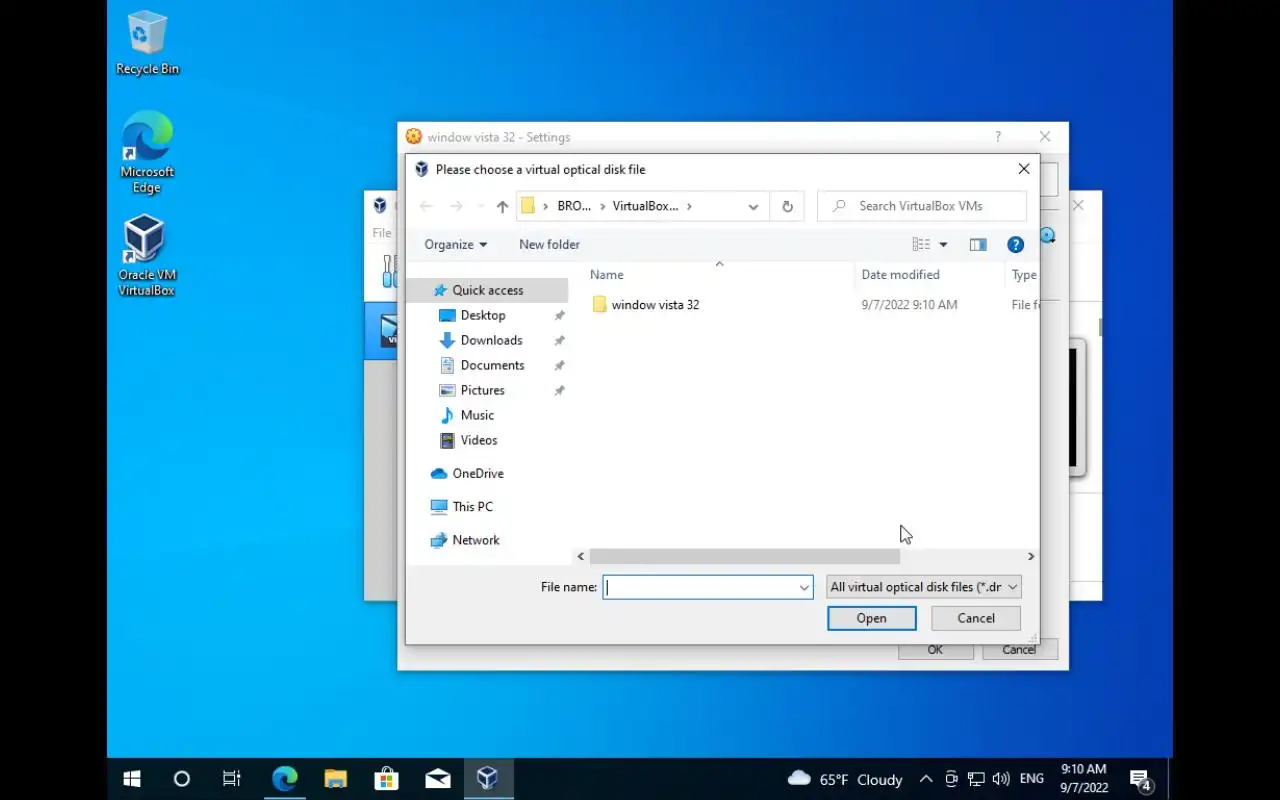Go up one folder level
Viewport: 1280px width, 800px height.
502,206
